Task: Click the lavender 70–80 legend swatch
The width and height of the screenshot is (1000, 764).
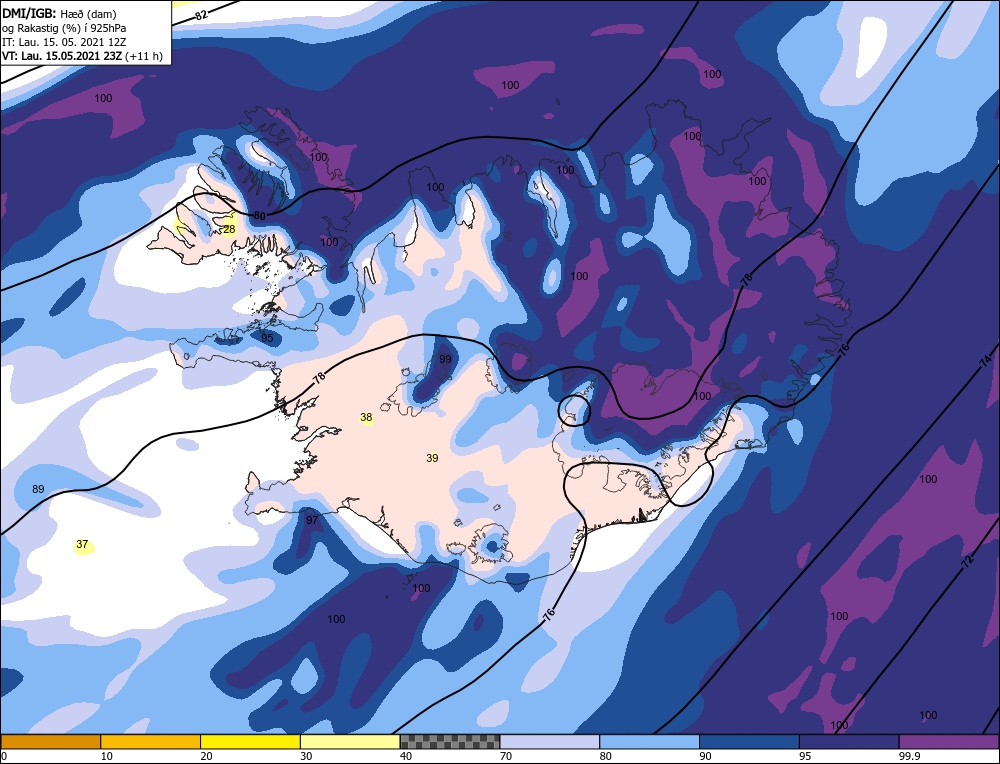Action: tap(550, 741)
